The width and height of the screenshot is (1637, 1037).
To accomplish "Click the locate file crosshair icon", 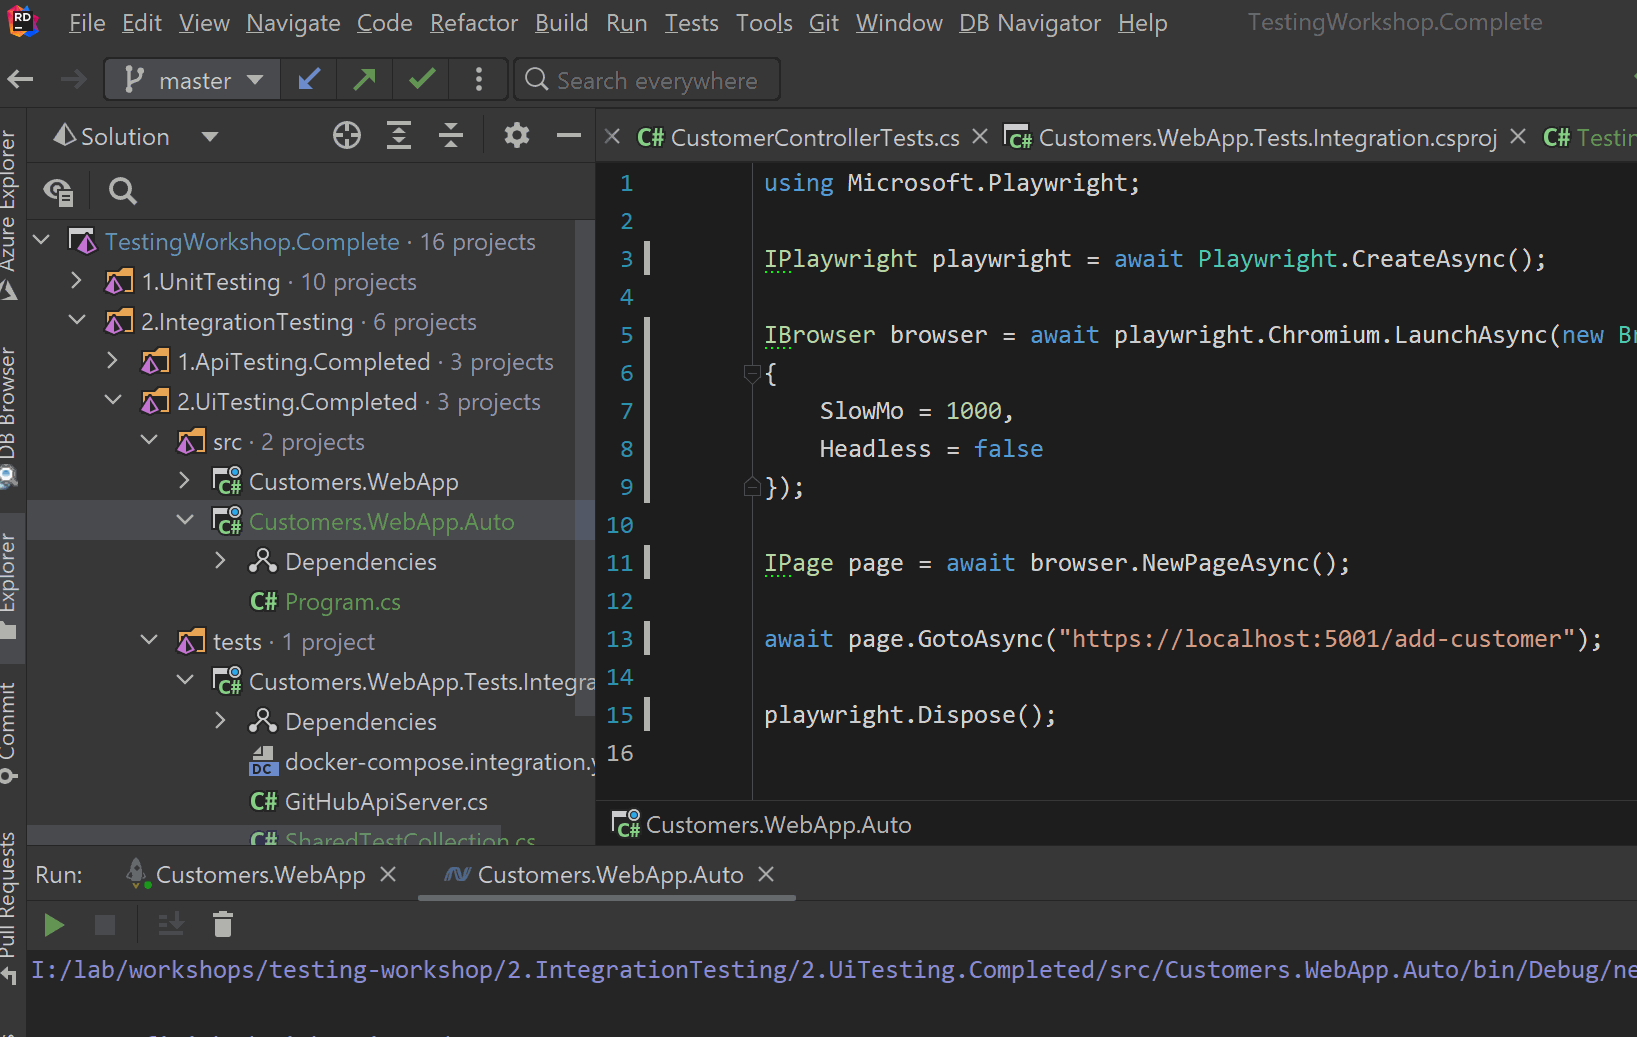I will (347, 136).
